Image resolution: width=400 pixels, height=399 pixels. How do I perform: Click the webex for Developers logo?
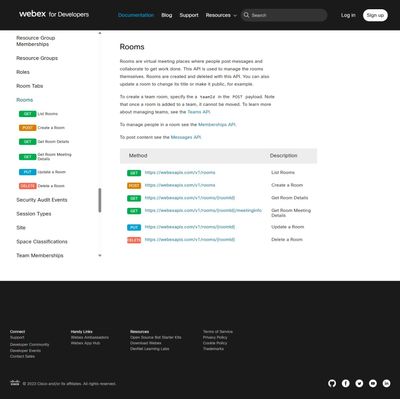54,14
